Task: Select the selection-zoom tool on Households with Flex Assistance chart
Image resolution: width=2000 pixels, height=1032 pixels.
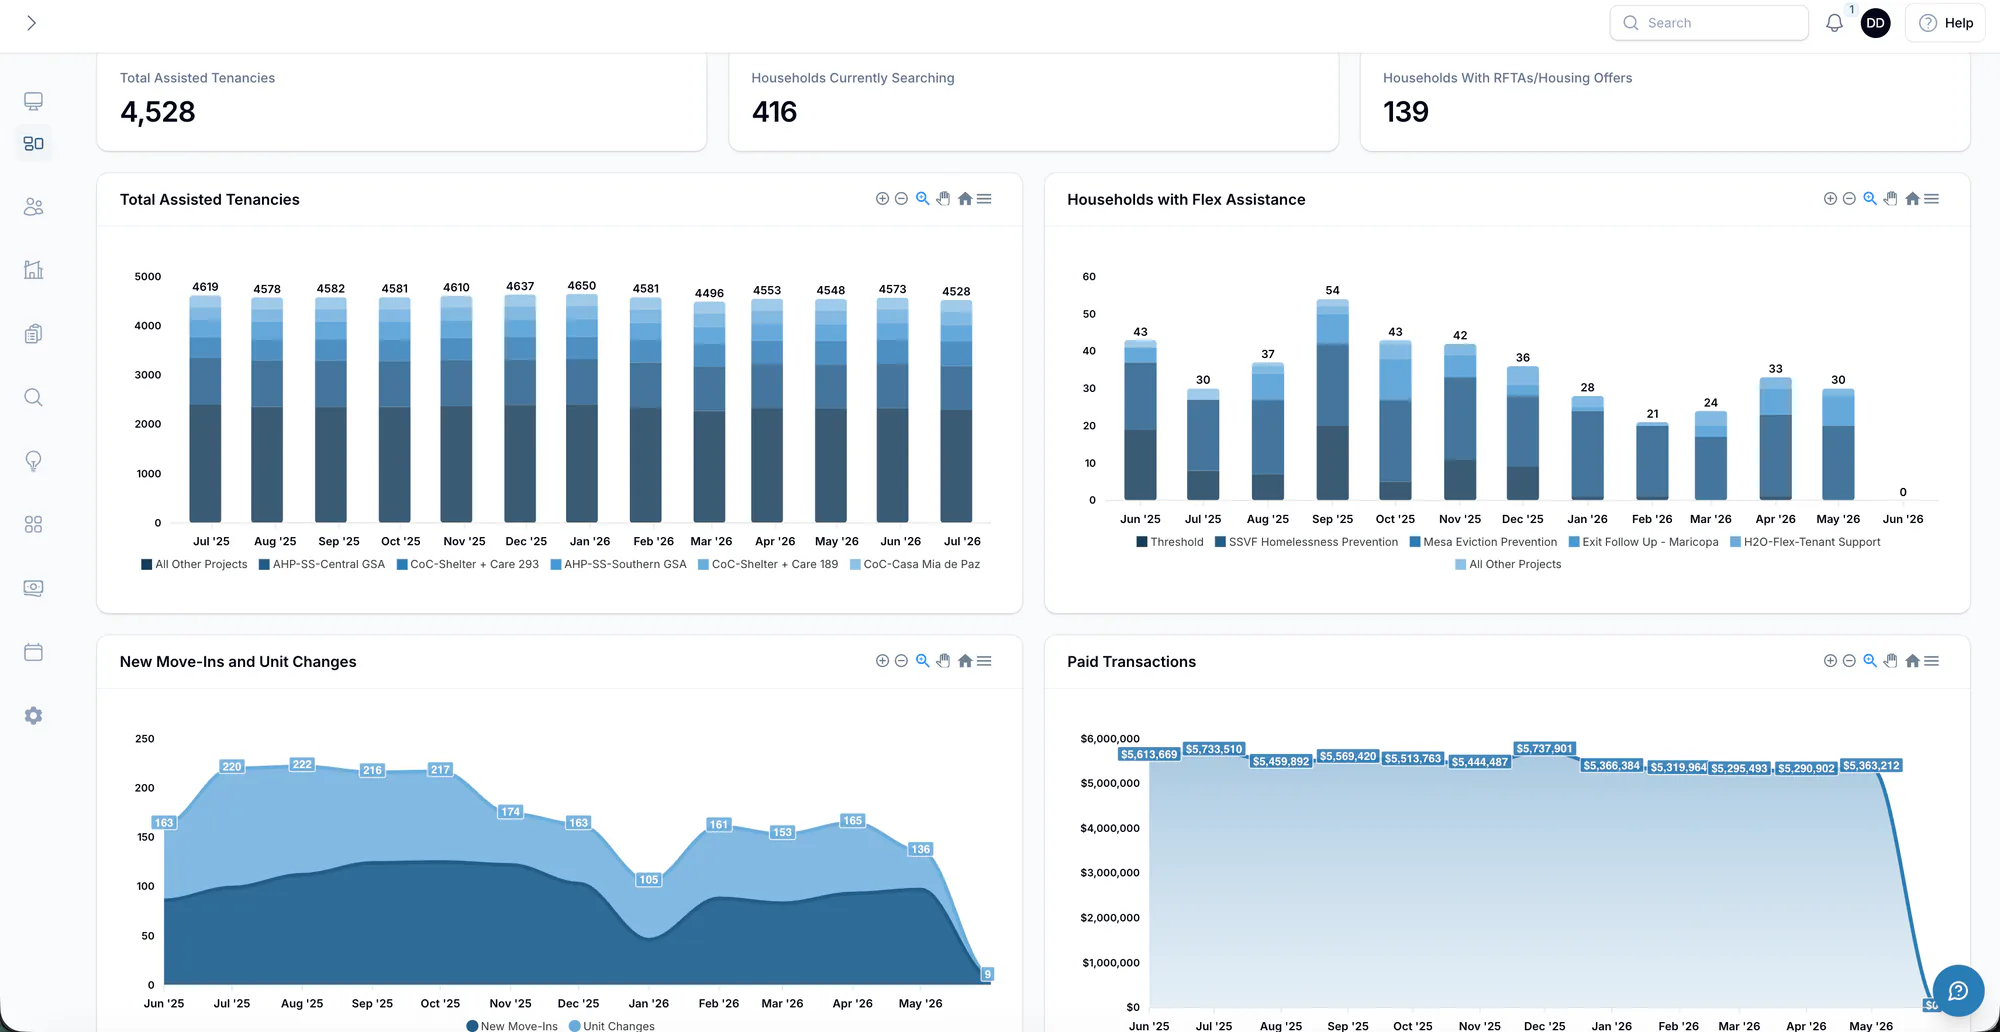Action: [x=1870, y=199]
